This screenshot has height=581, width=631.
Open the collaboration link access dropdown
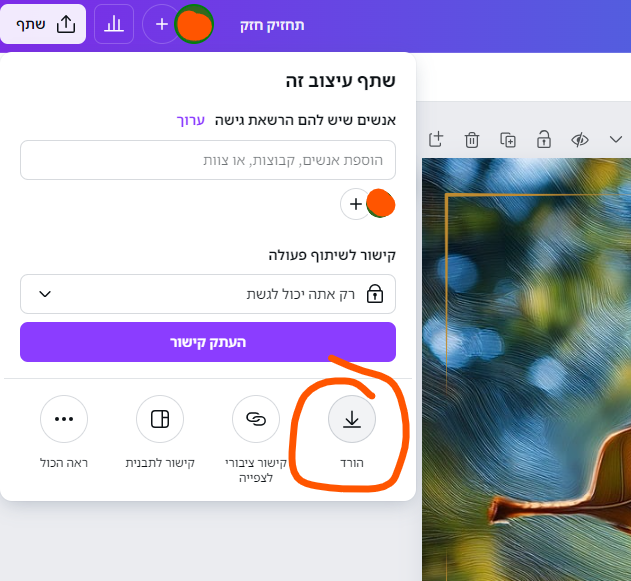[208, 294]
